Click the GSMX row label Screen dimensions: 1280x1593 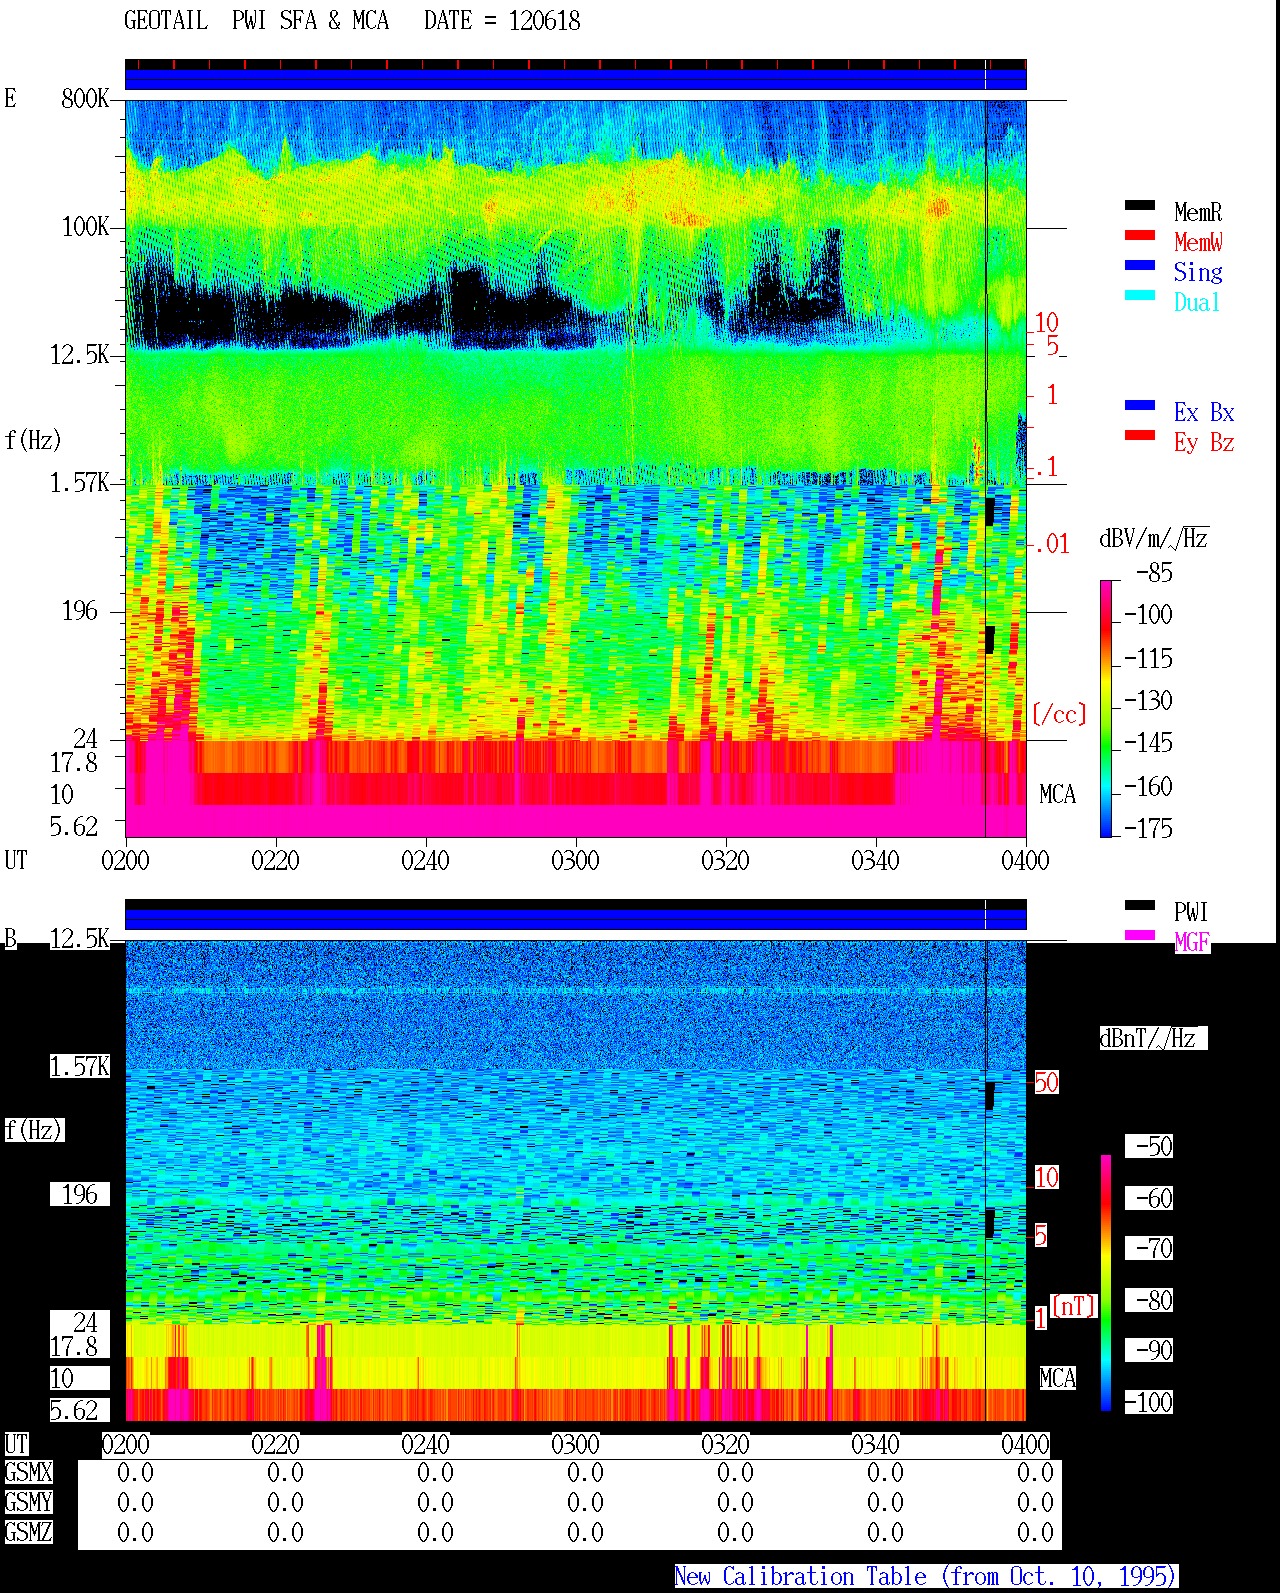point(28,1472)
